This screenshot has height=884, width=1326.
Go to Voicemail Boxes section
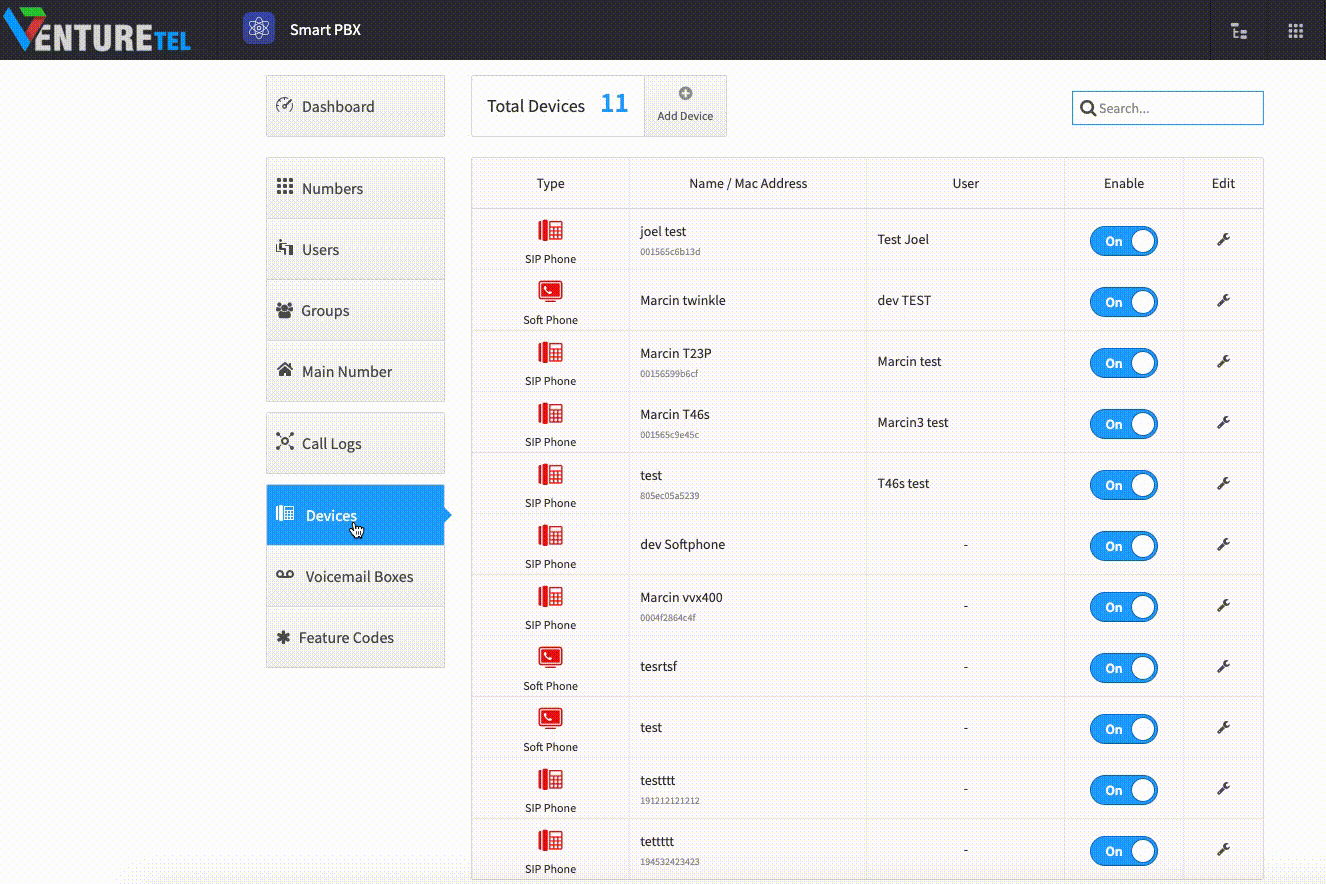click(x=355, y=576)
